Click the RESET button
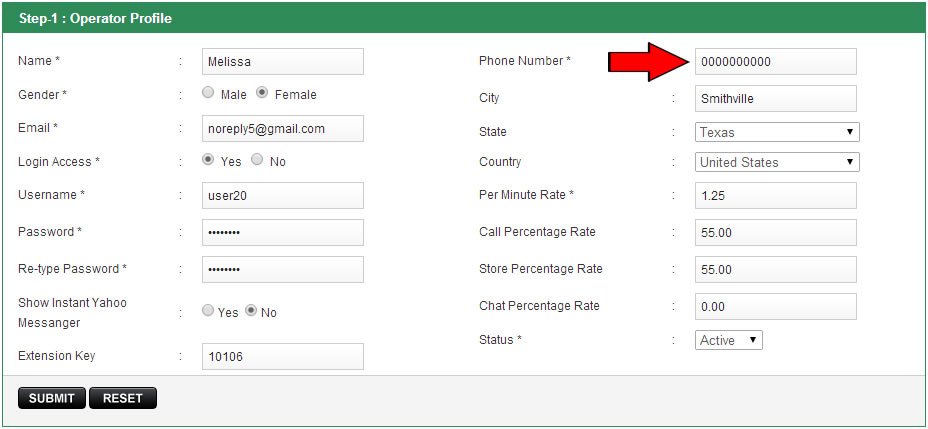The height and width of the screenshot is (429, 928). click(x=122, y=398)
